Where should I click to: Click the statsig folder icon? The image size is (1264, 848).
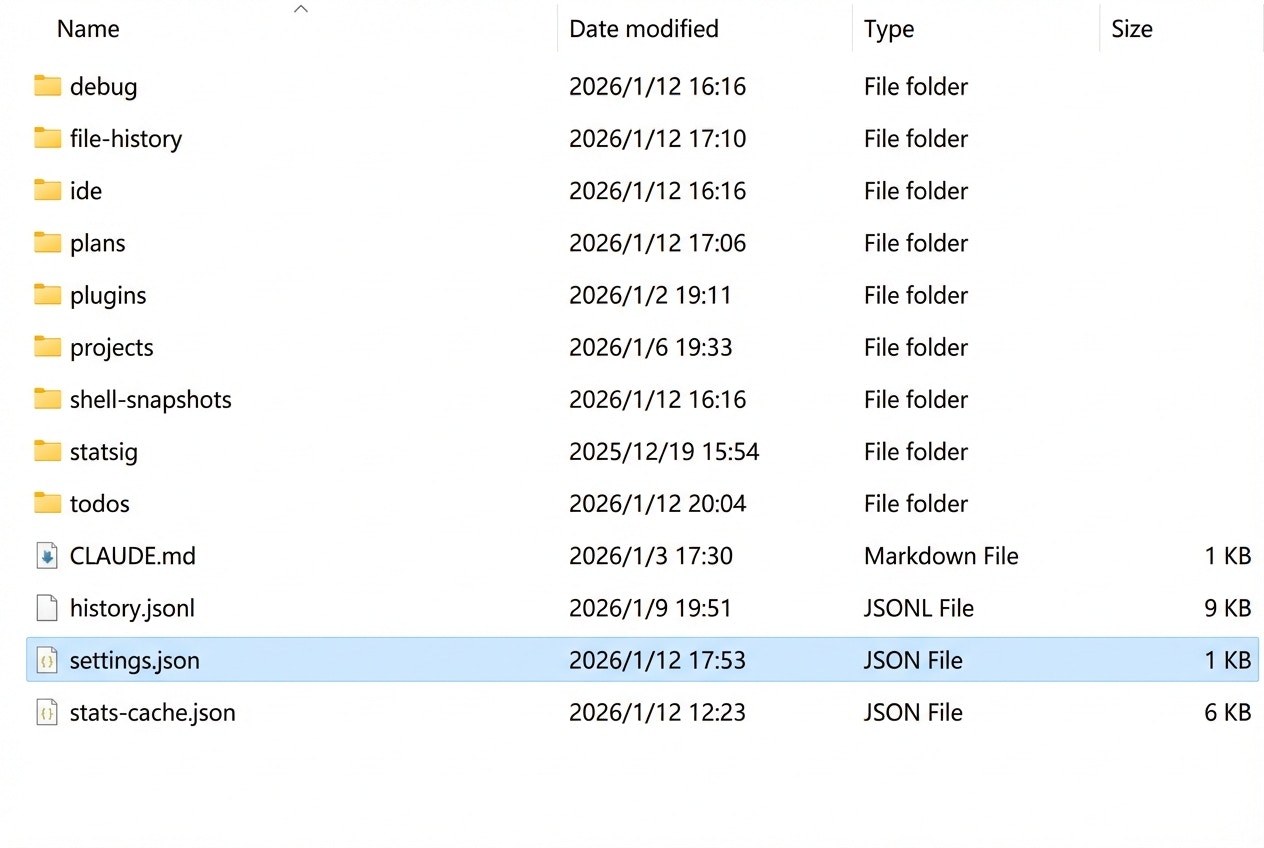tap(47, 451)
